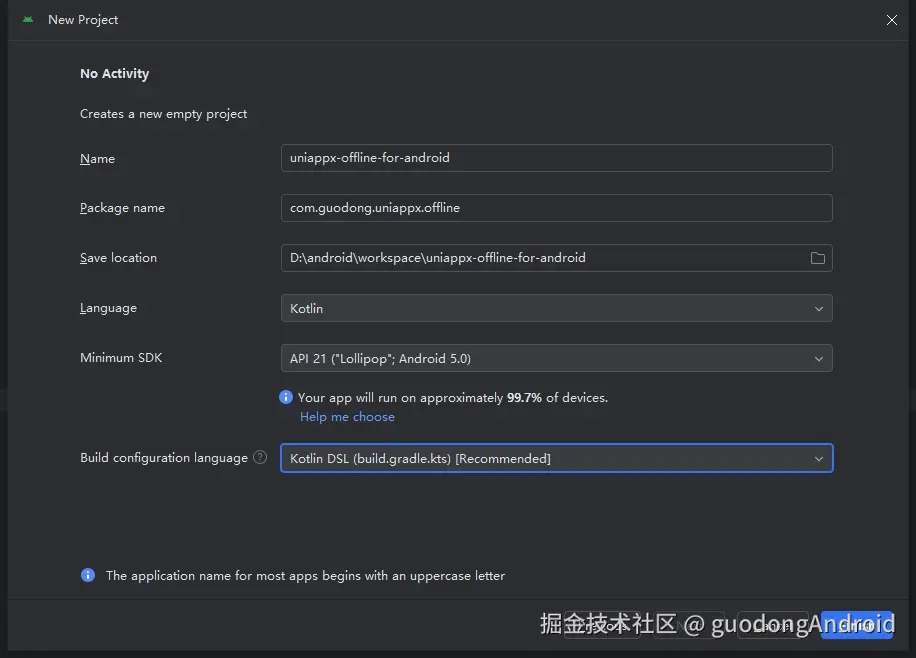This screenshot has width=916, height=658.
Task: Click the Android Studio logo in the title bar
Action: tap(26, 19)
